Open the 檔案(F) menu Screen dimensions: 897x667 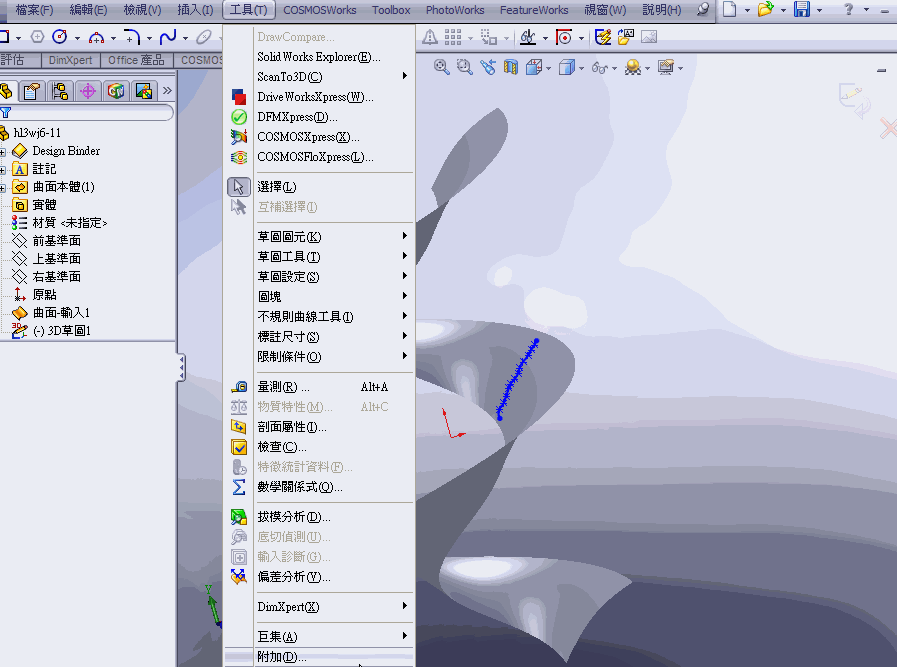pos(34,10)
